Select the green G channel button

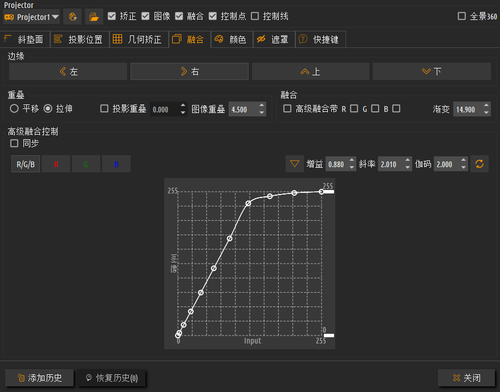(86, 164)
